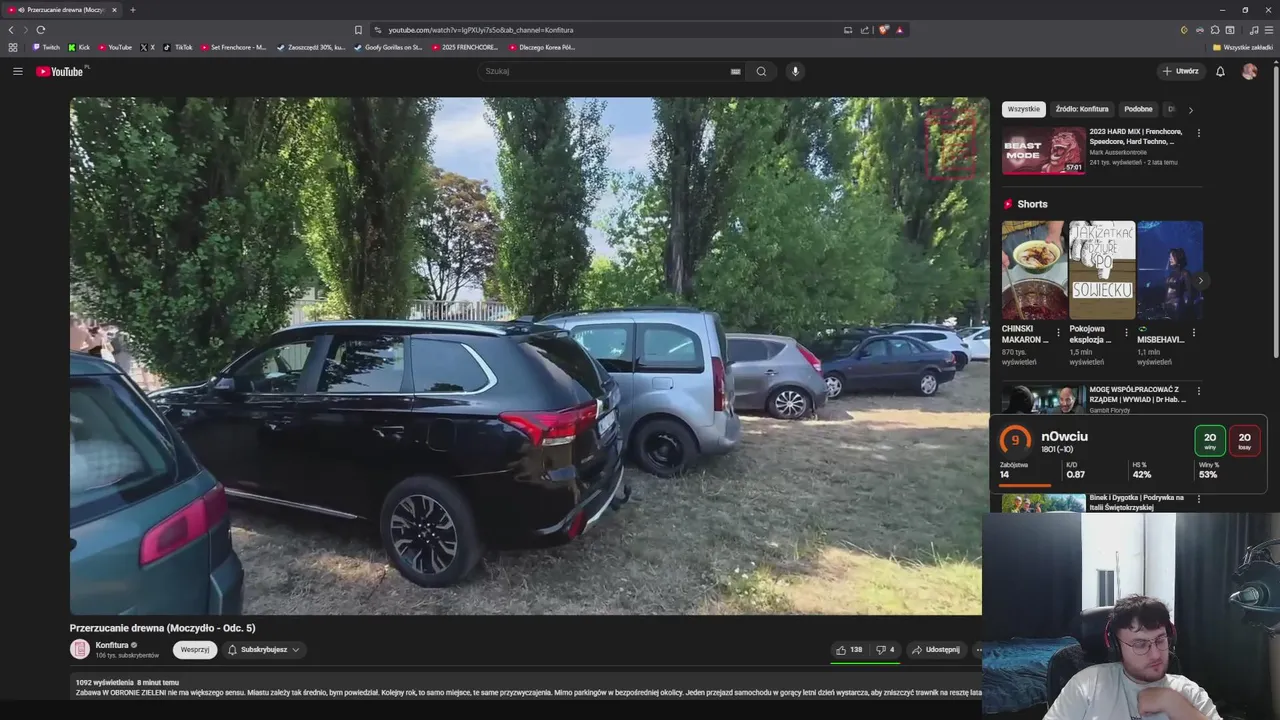This screenshot has width=1280, height=720.
Task: Open the yellow wallet icon in toolbar
Action: 1184,30
